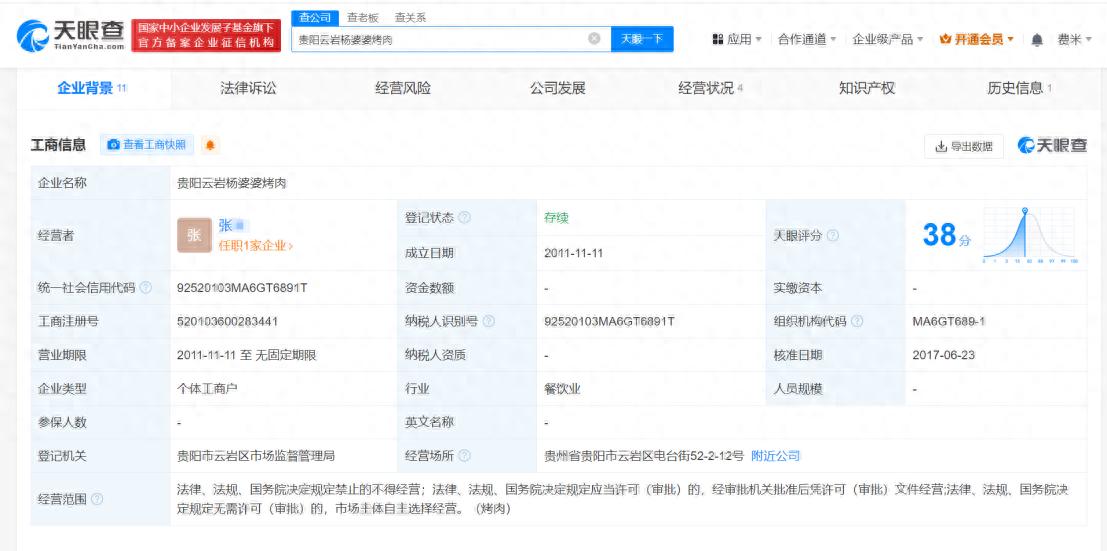Screen dimensions: 1107x551
Task: Click the help icon next to 经营场所
Action: pos(465,456)
